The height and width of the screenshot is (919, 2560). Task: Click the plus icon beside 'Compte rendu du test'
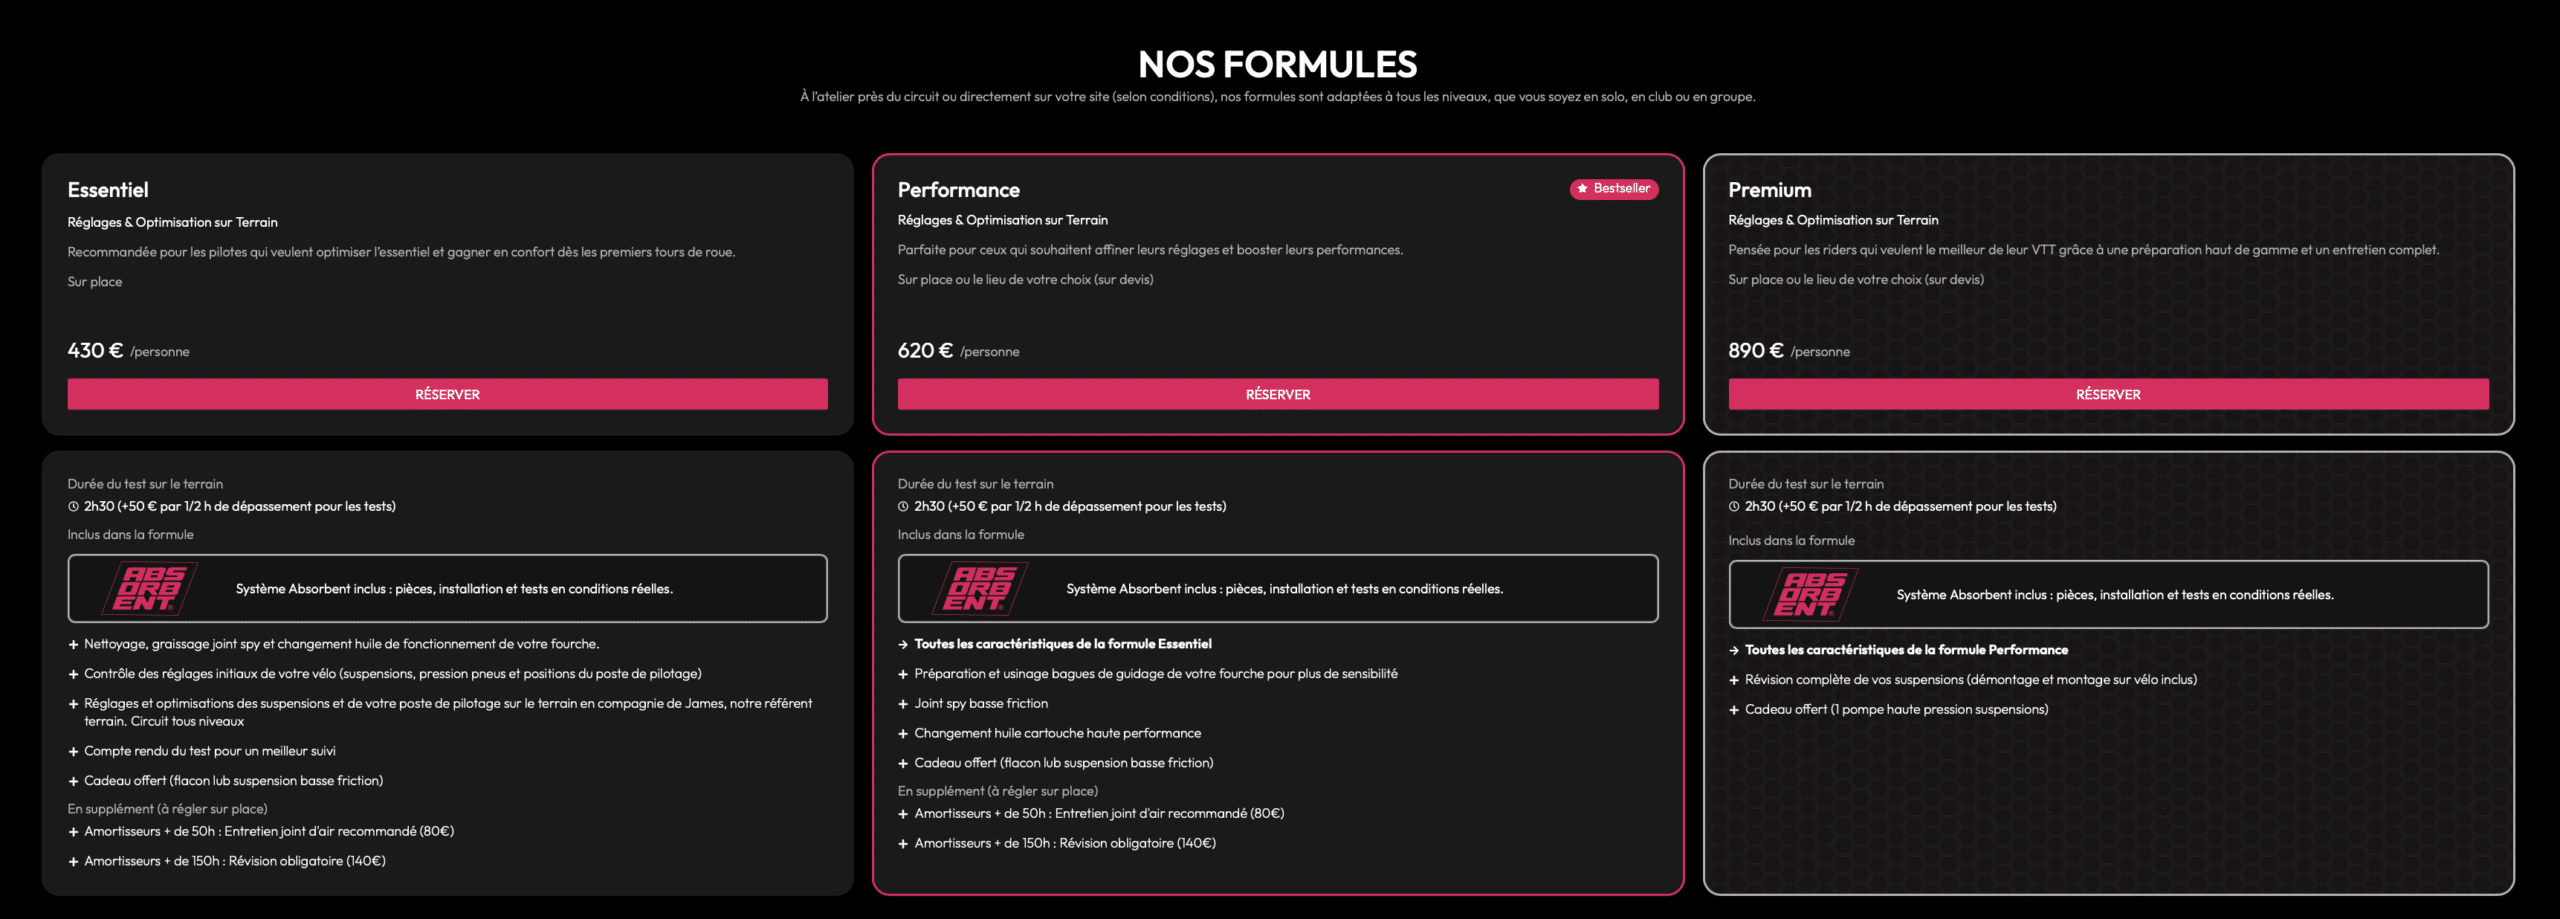[73, 752]
